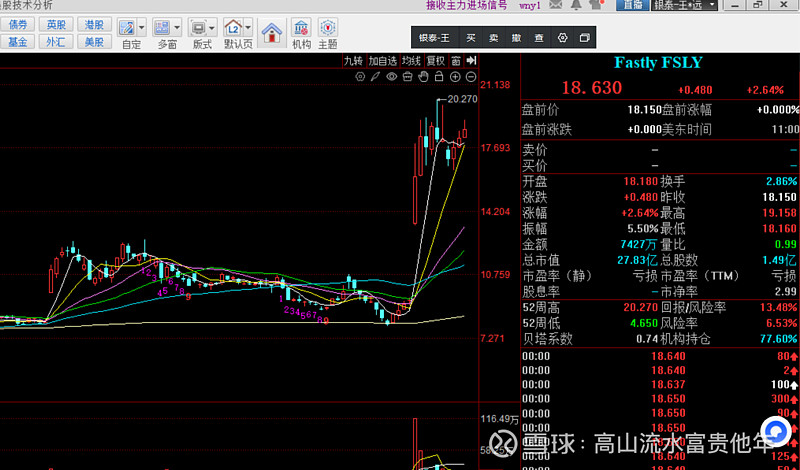
Task: Click the 加自选 add to watchlist tab
Action: [x=383, y=61]
